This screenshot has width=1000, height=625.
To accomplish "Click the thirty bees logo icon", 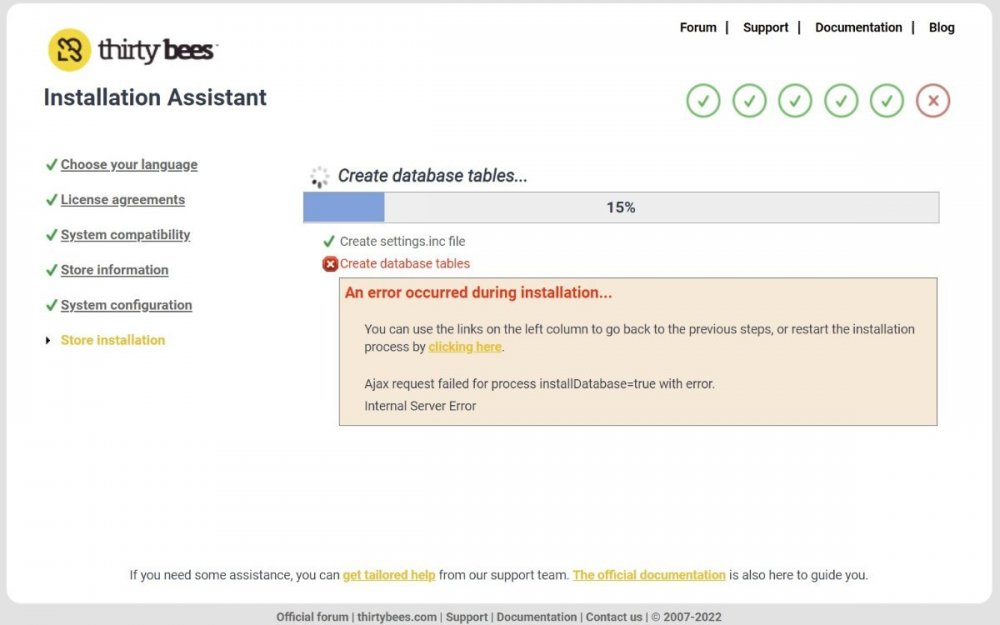I will click(x=69, y=50).
